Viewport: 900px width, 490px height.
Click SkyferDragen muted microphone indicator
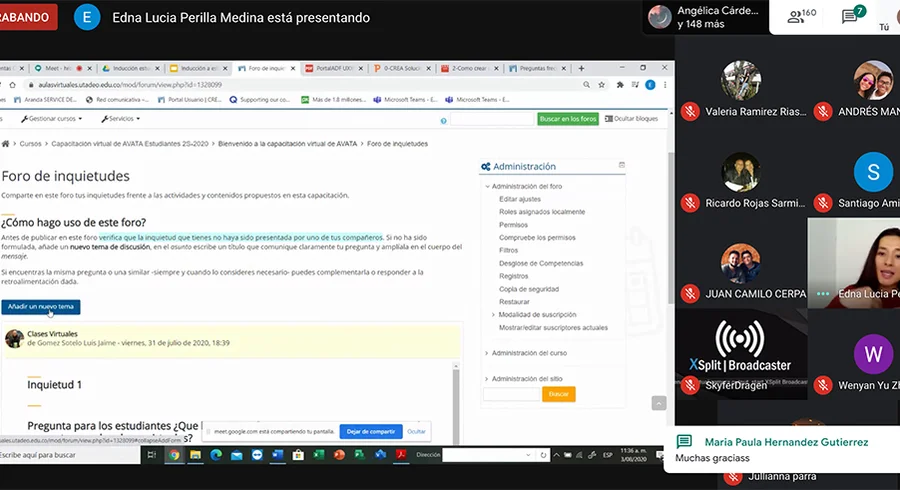coord(690,385)
